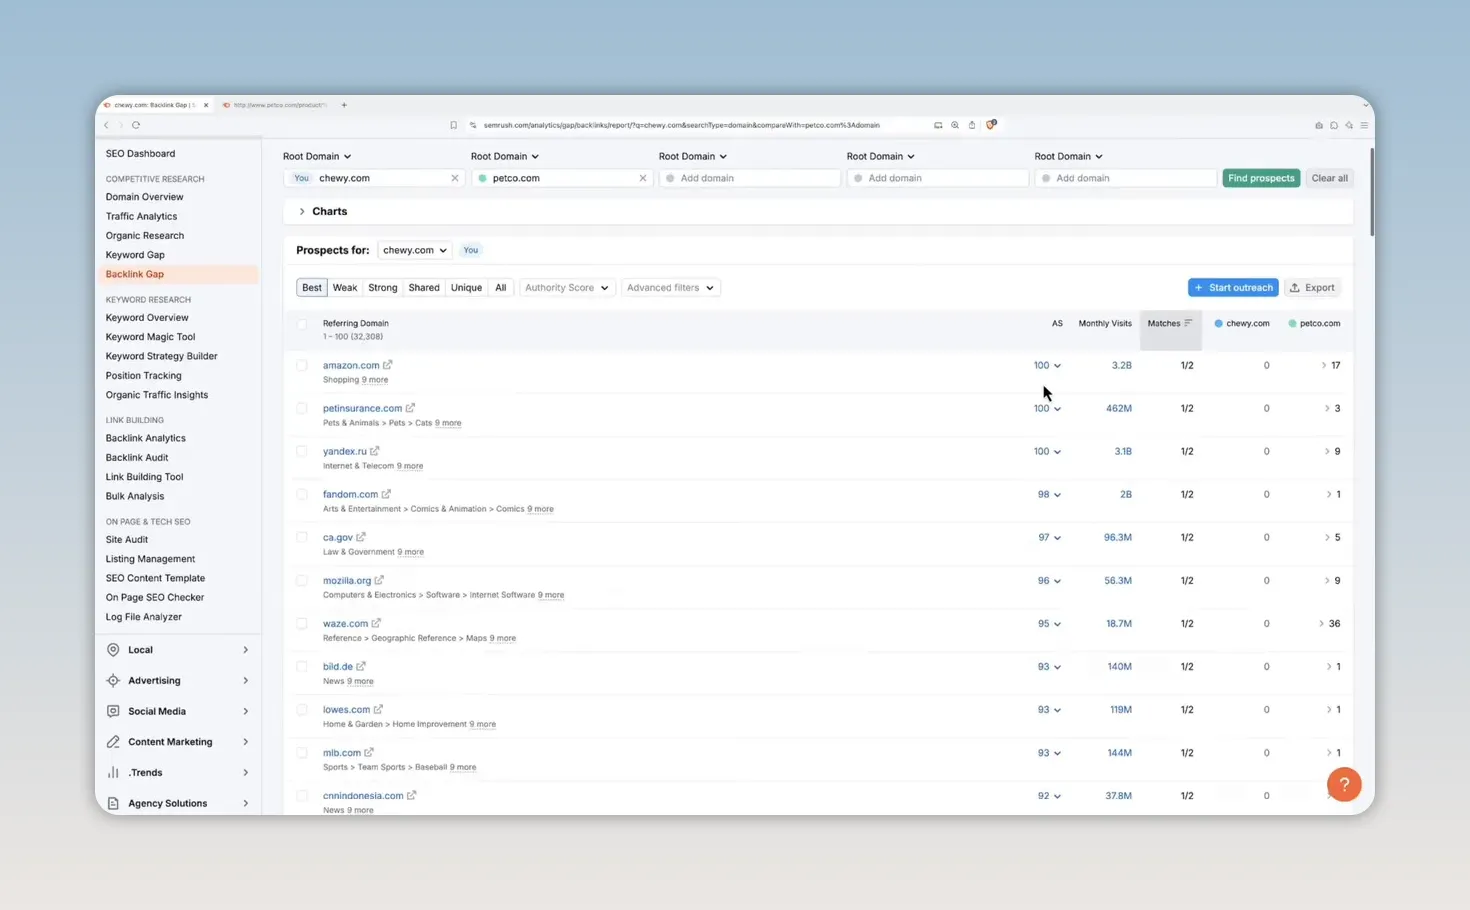The height and width of the screenshot is (910, 1470).
Task: Check the waze.com row checkbox
Action: [302, 623]
